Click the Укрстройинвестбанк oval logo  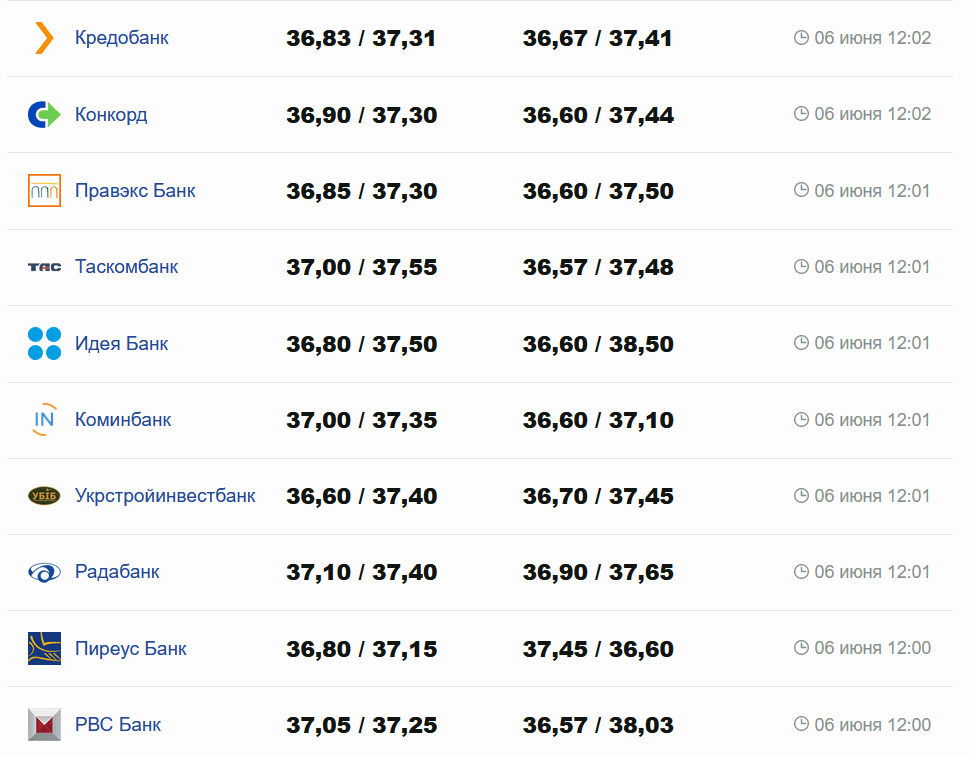44,496
